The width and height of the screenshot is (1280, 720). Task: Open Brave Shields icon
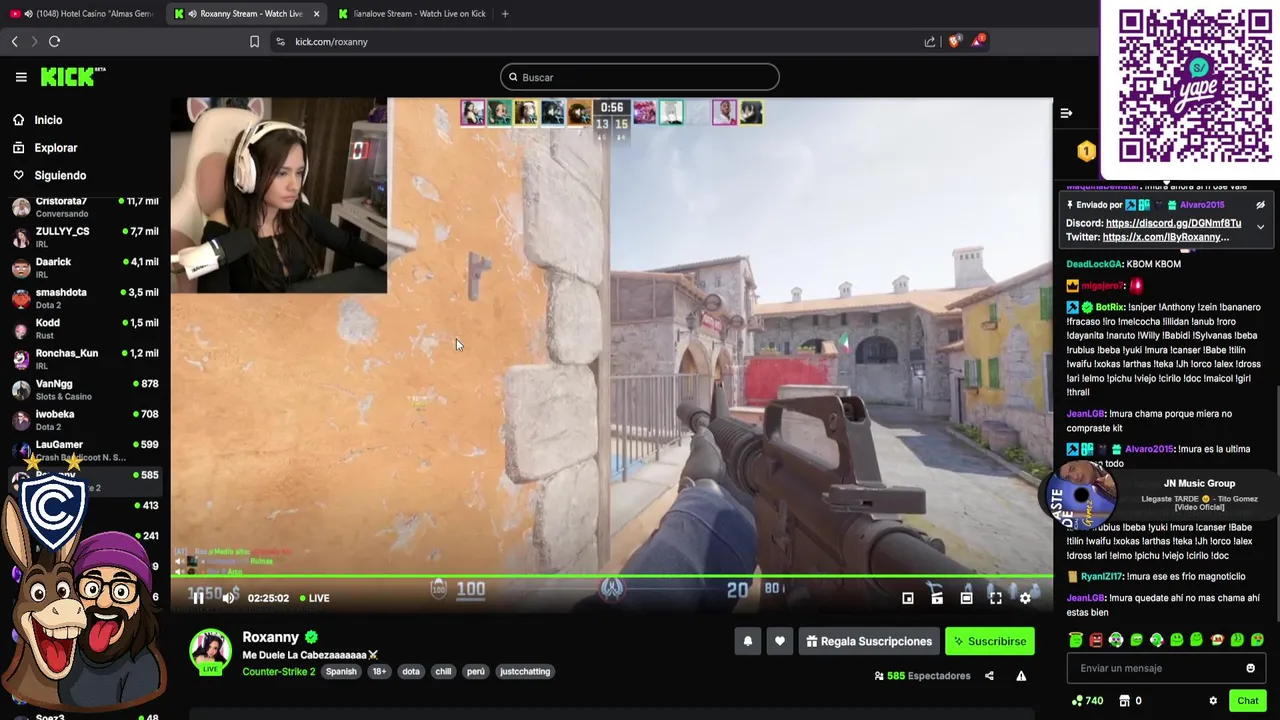click(954, 42)
